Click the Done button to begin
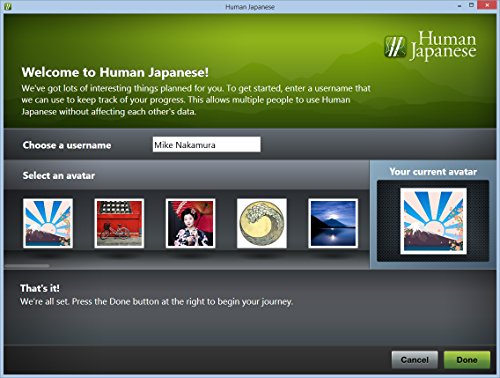The height and width of the screenshot is (378, 500). [467, 360]
